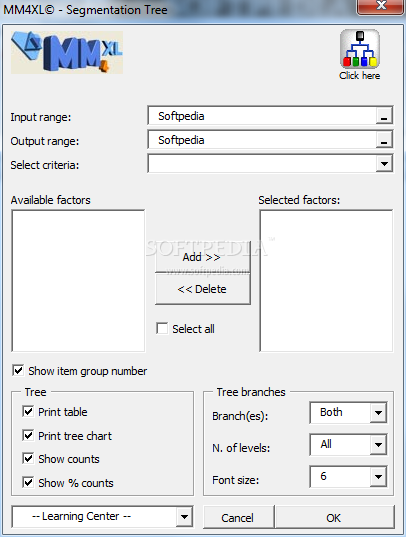The width and height of the screenshot is (406, 537).
Task: Click the << Delete button
Action: click(203, 289)
